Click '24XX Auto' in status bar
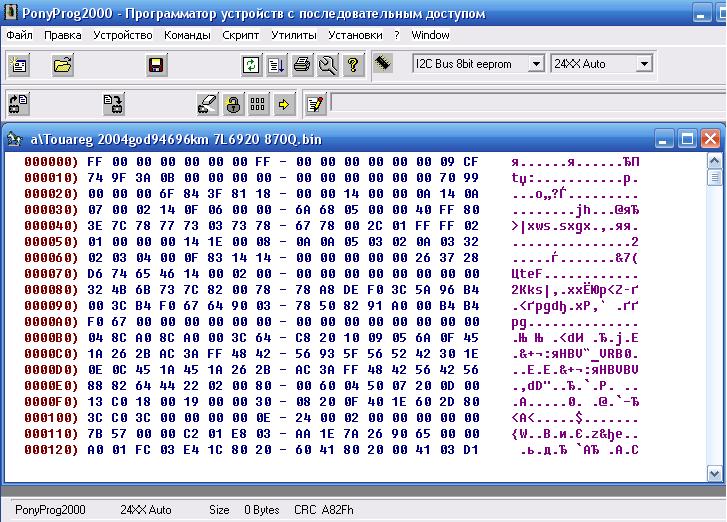Image resolution: width=727 pixels, height=522 pixels. click(x=146, y=510)
